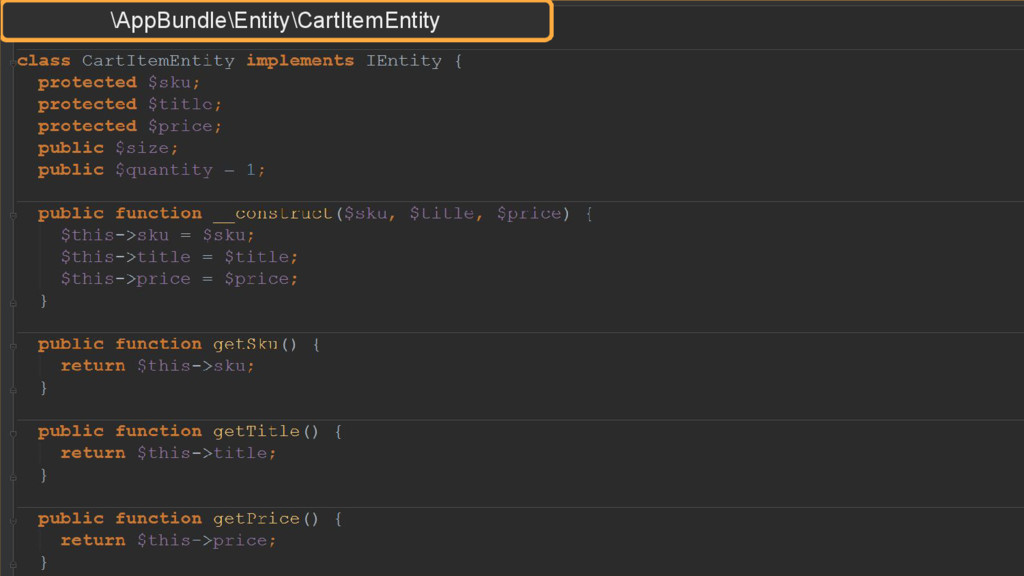The height and width of the screenshot is (576, 1024).
Task: Click the implements keyword
Action: point(300,61)
